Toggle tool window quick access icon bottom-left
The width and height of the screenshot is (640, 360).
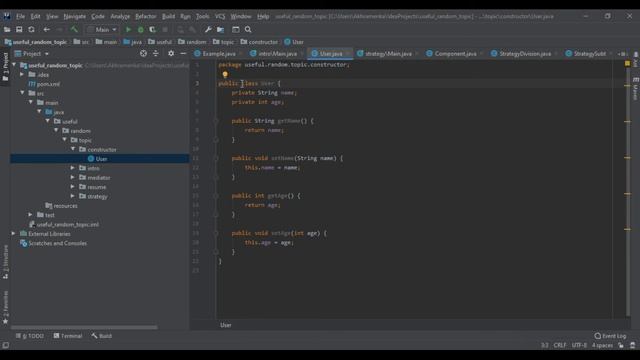click(x=6, y=345)
